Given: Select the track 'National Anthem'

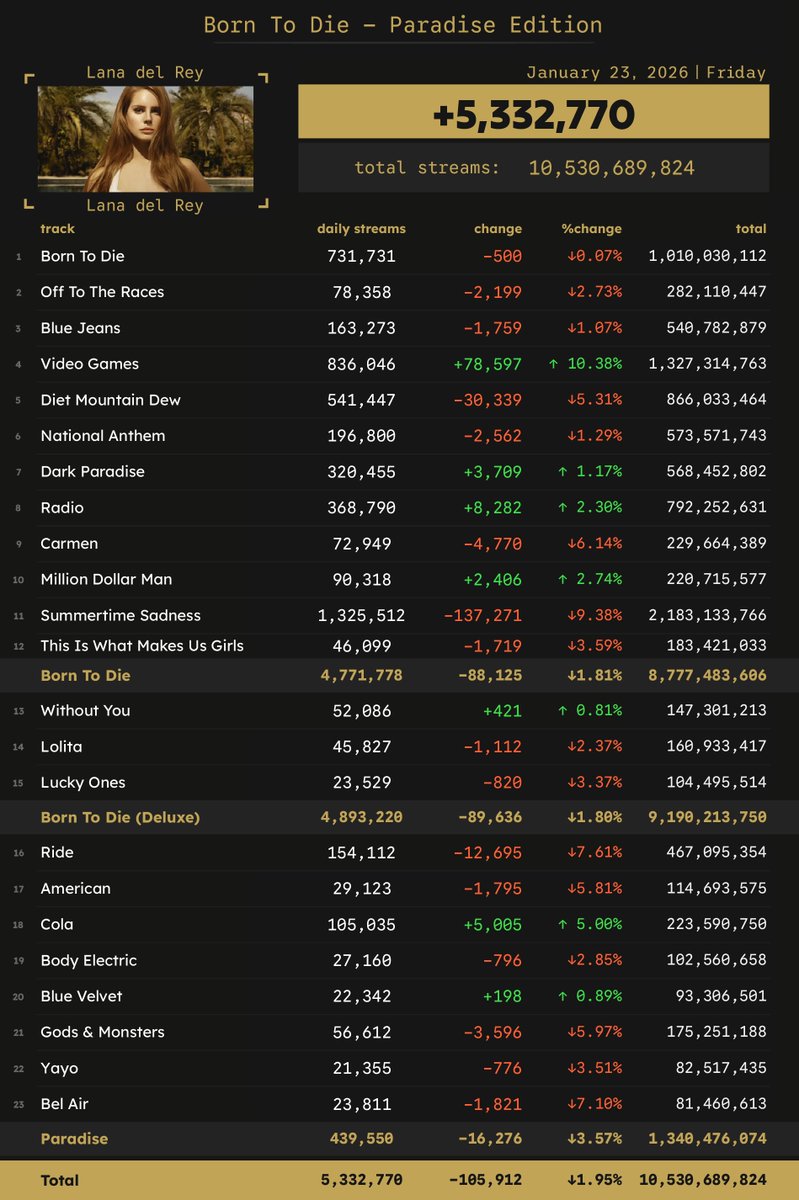Looking at the screenshot, I should tap(103, 436).
